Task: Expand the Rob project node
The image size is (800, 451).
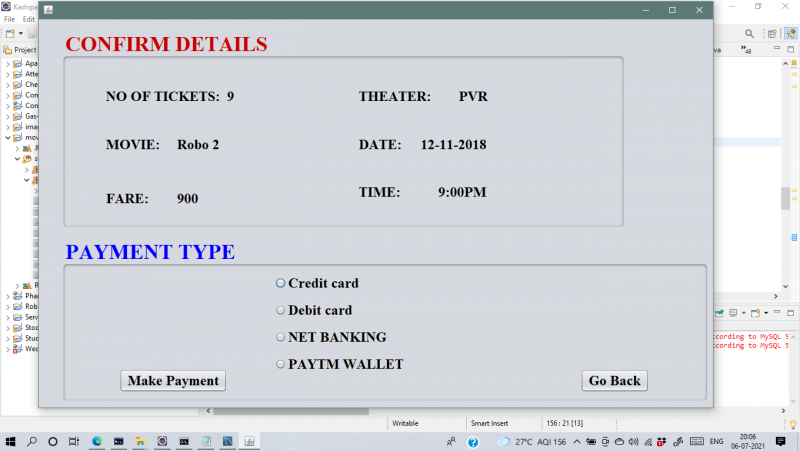Action: (8, 307)
